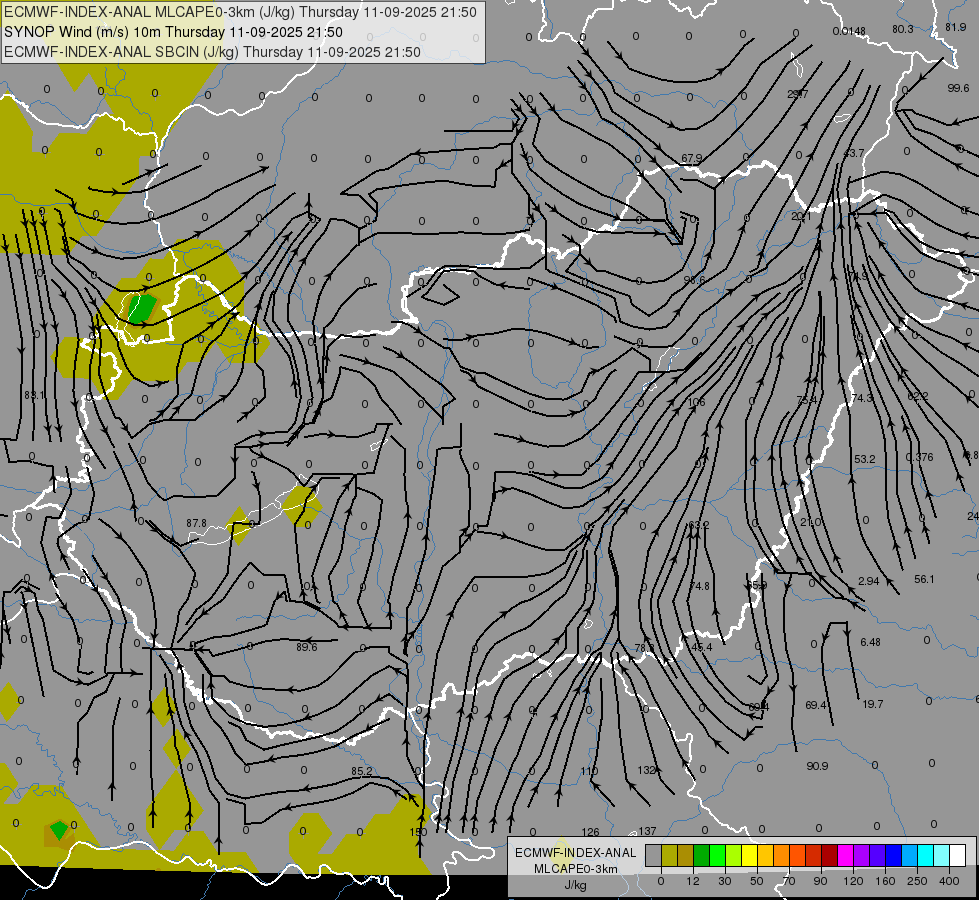979x900 pixels.
Task: Click the gray swatch in the MLCAPE legend
Action: click(654, 855)
